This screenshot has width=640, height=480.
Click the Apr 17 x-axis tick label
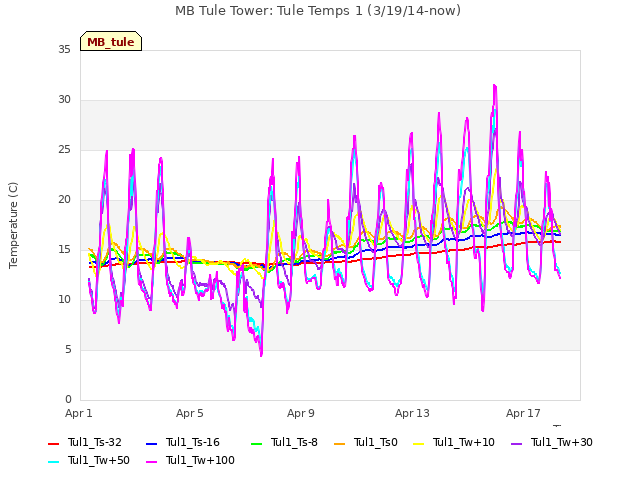[523, 413]
